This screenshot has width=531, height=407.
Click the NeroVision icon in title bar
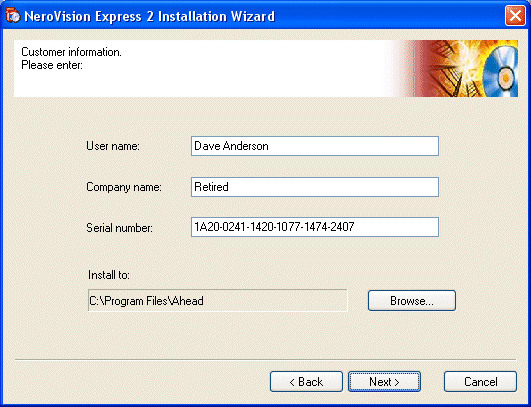(13, 16)
